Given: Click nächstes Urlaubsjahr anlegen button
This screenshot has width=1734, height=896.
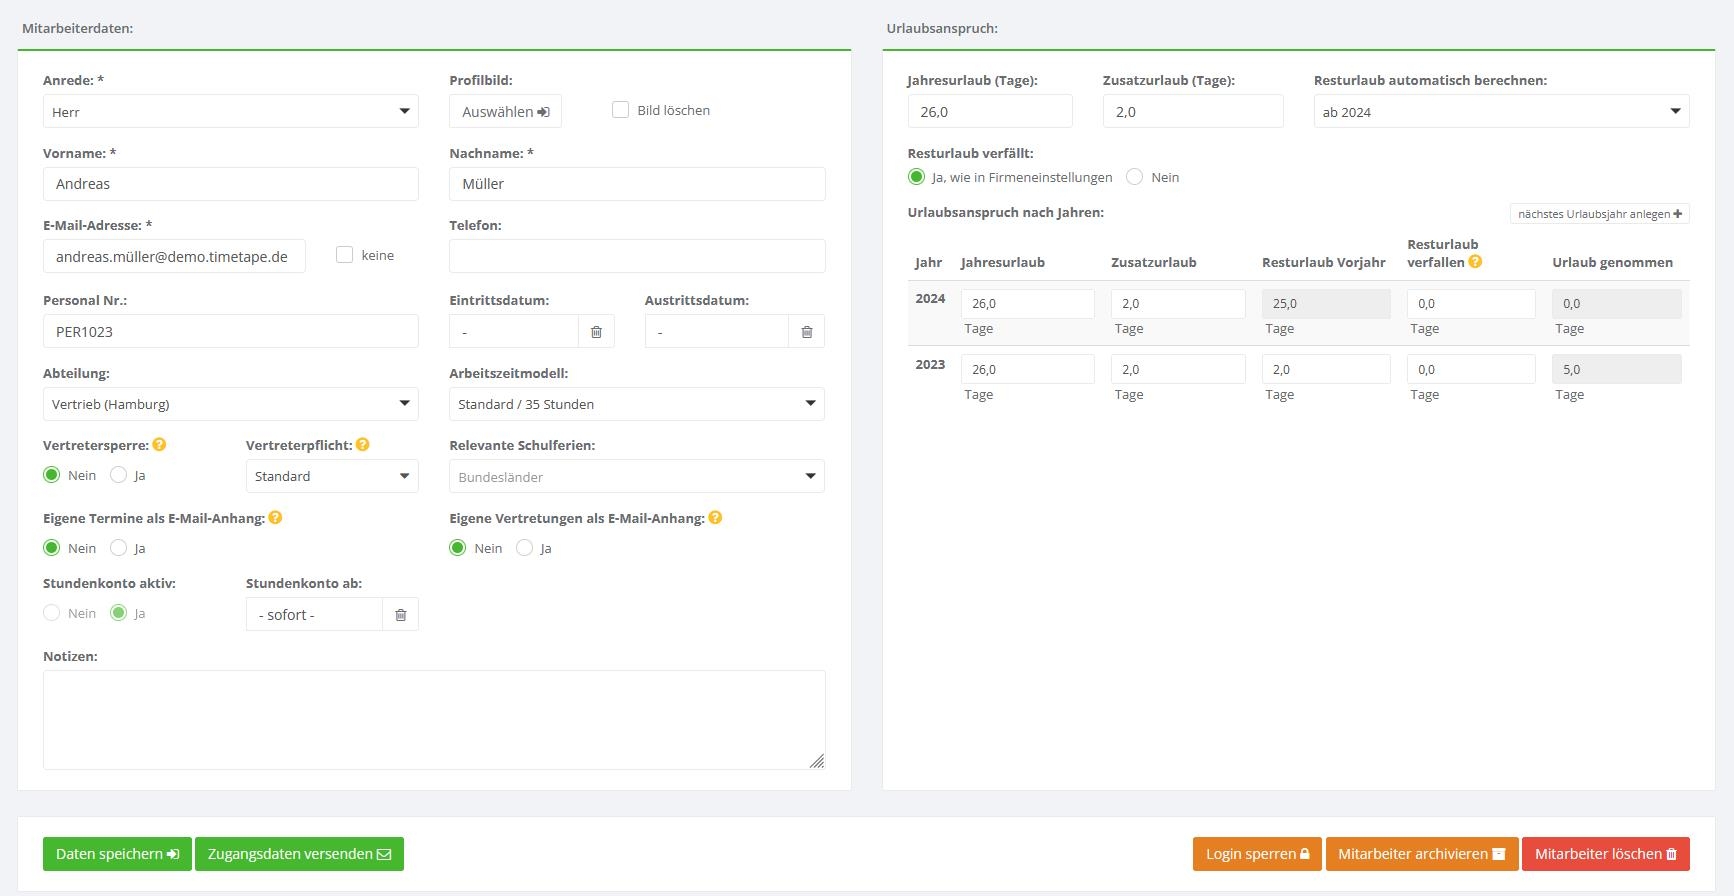Looking at the screenshot, I should [x=1599, y=214].
